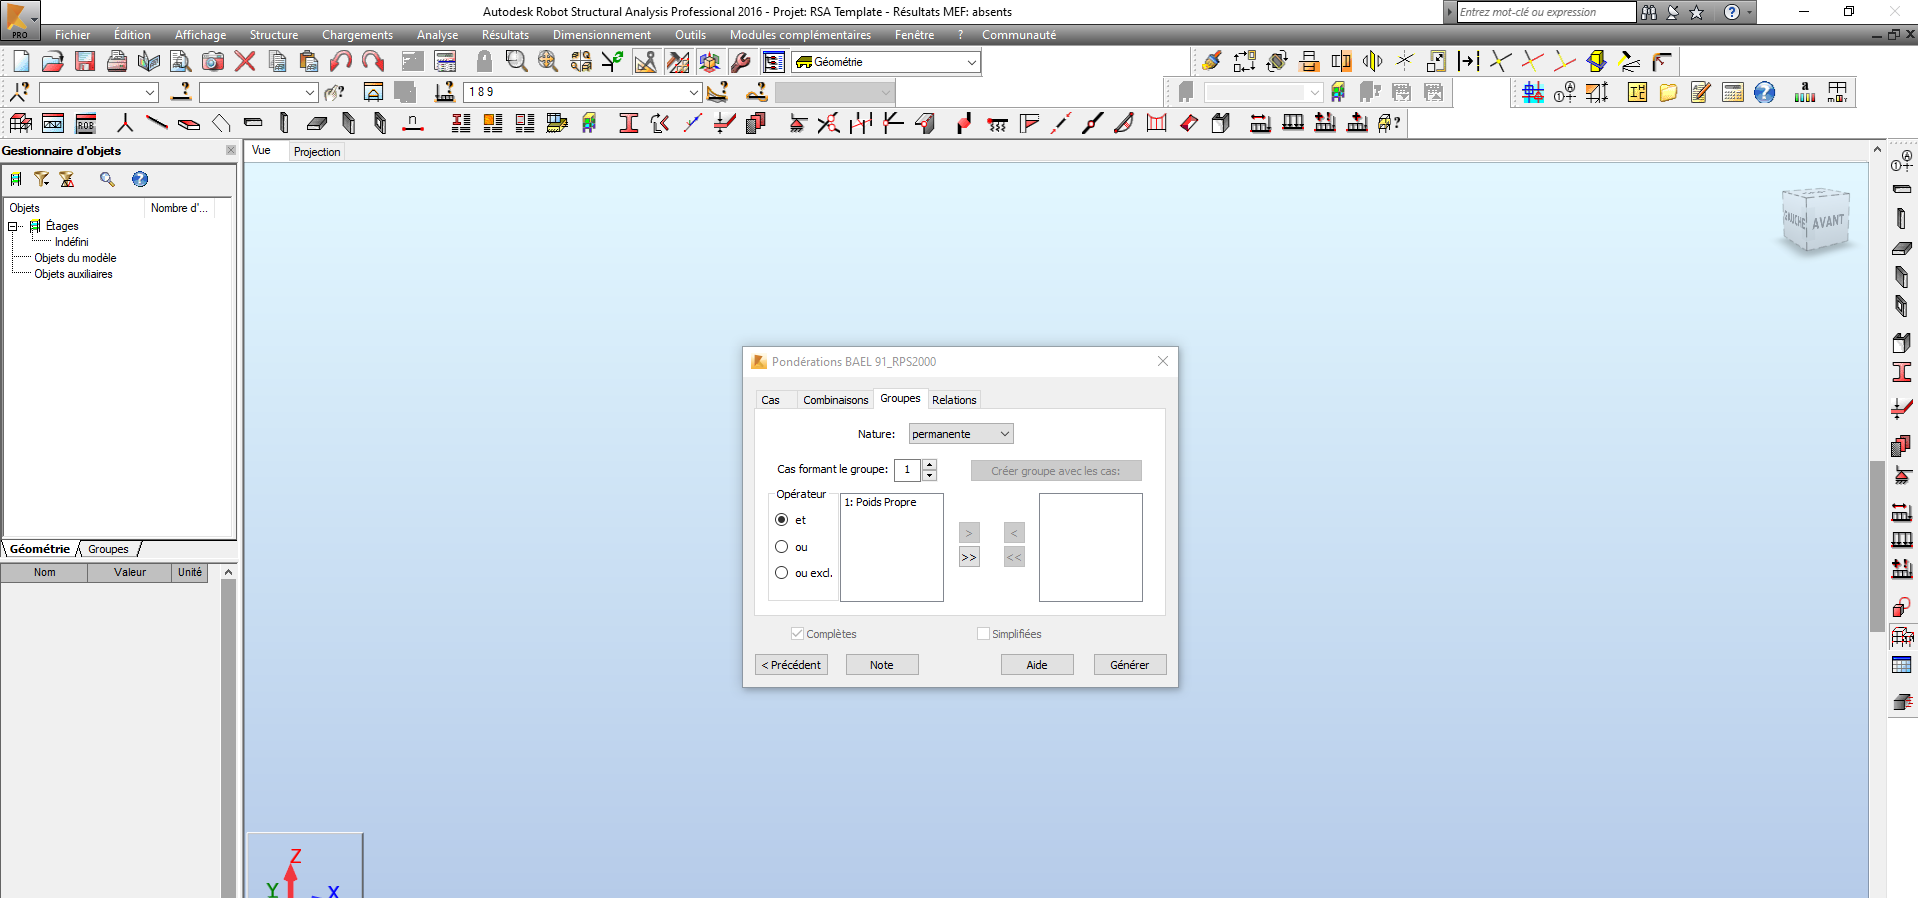Increase the 'Cas formant le groupe' spinner

point(930,464)
